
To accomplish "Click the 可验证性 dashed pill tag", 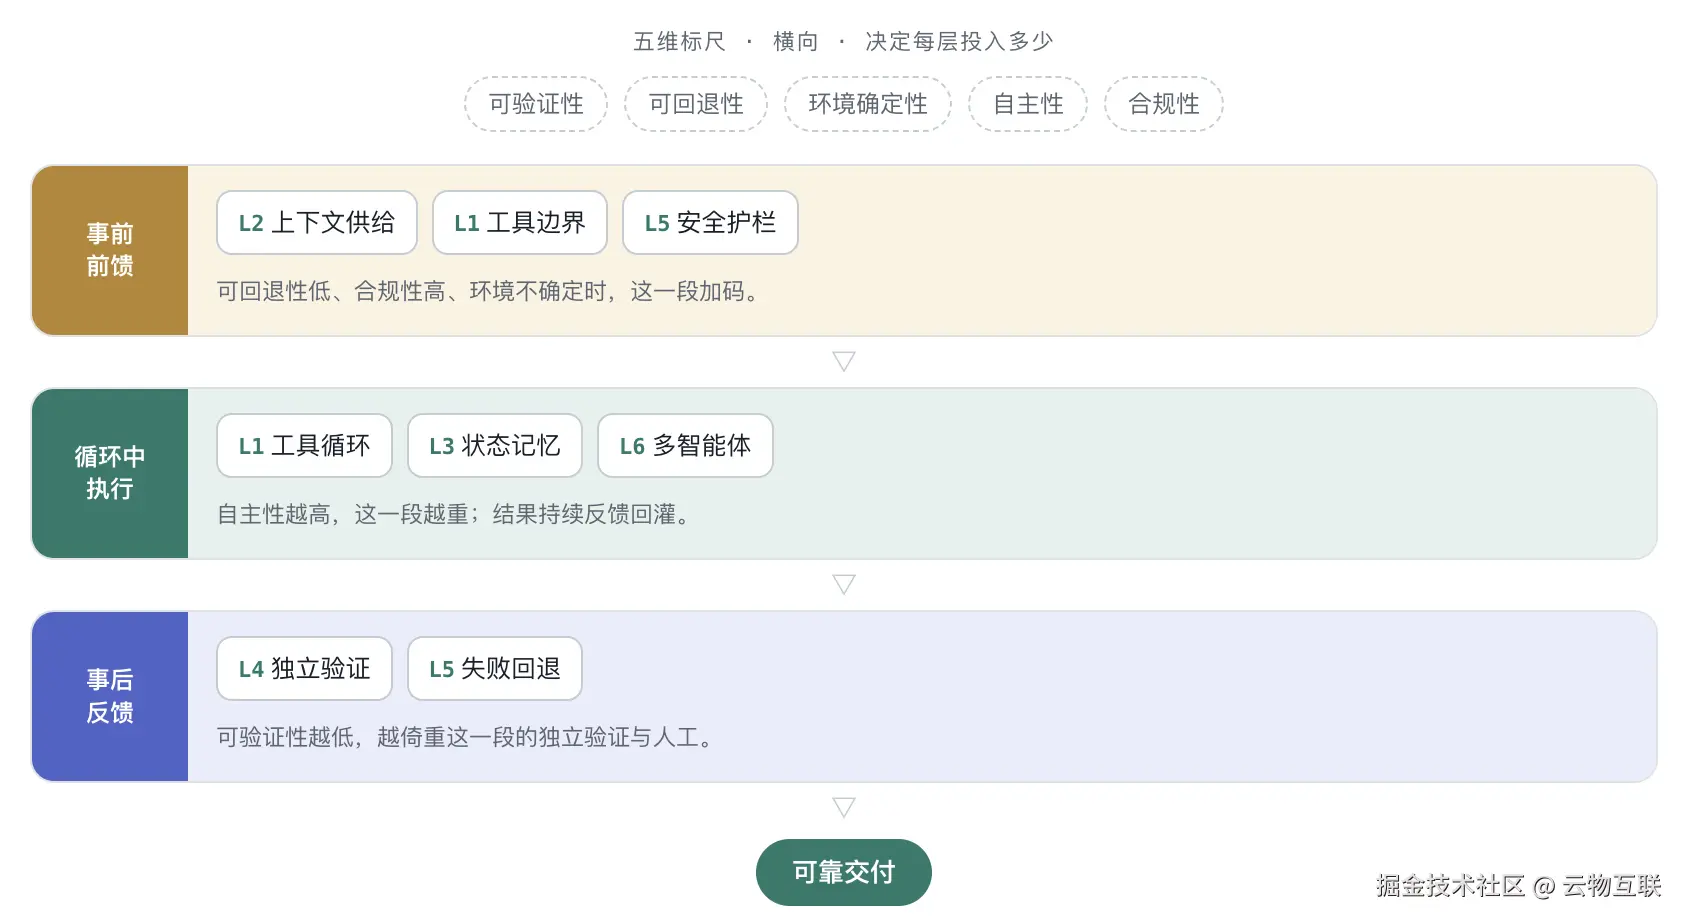I will click(536, 104).
